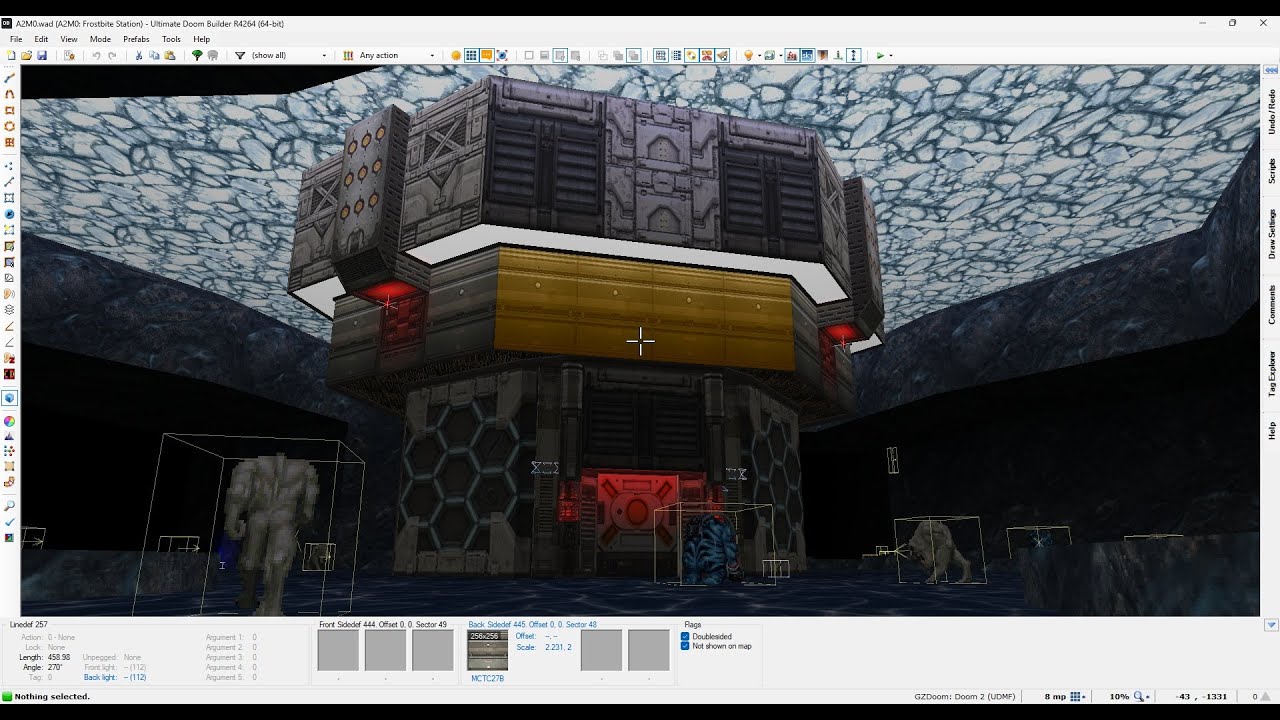
Task: Expand the lightbulb dynamic lights dropdown arrow
Action: pyautogui.click(x=759, y=55)
